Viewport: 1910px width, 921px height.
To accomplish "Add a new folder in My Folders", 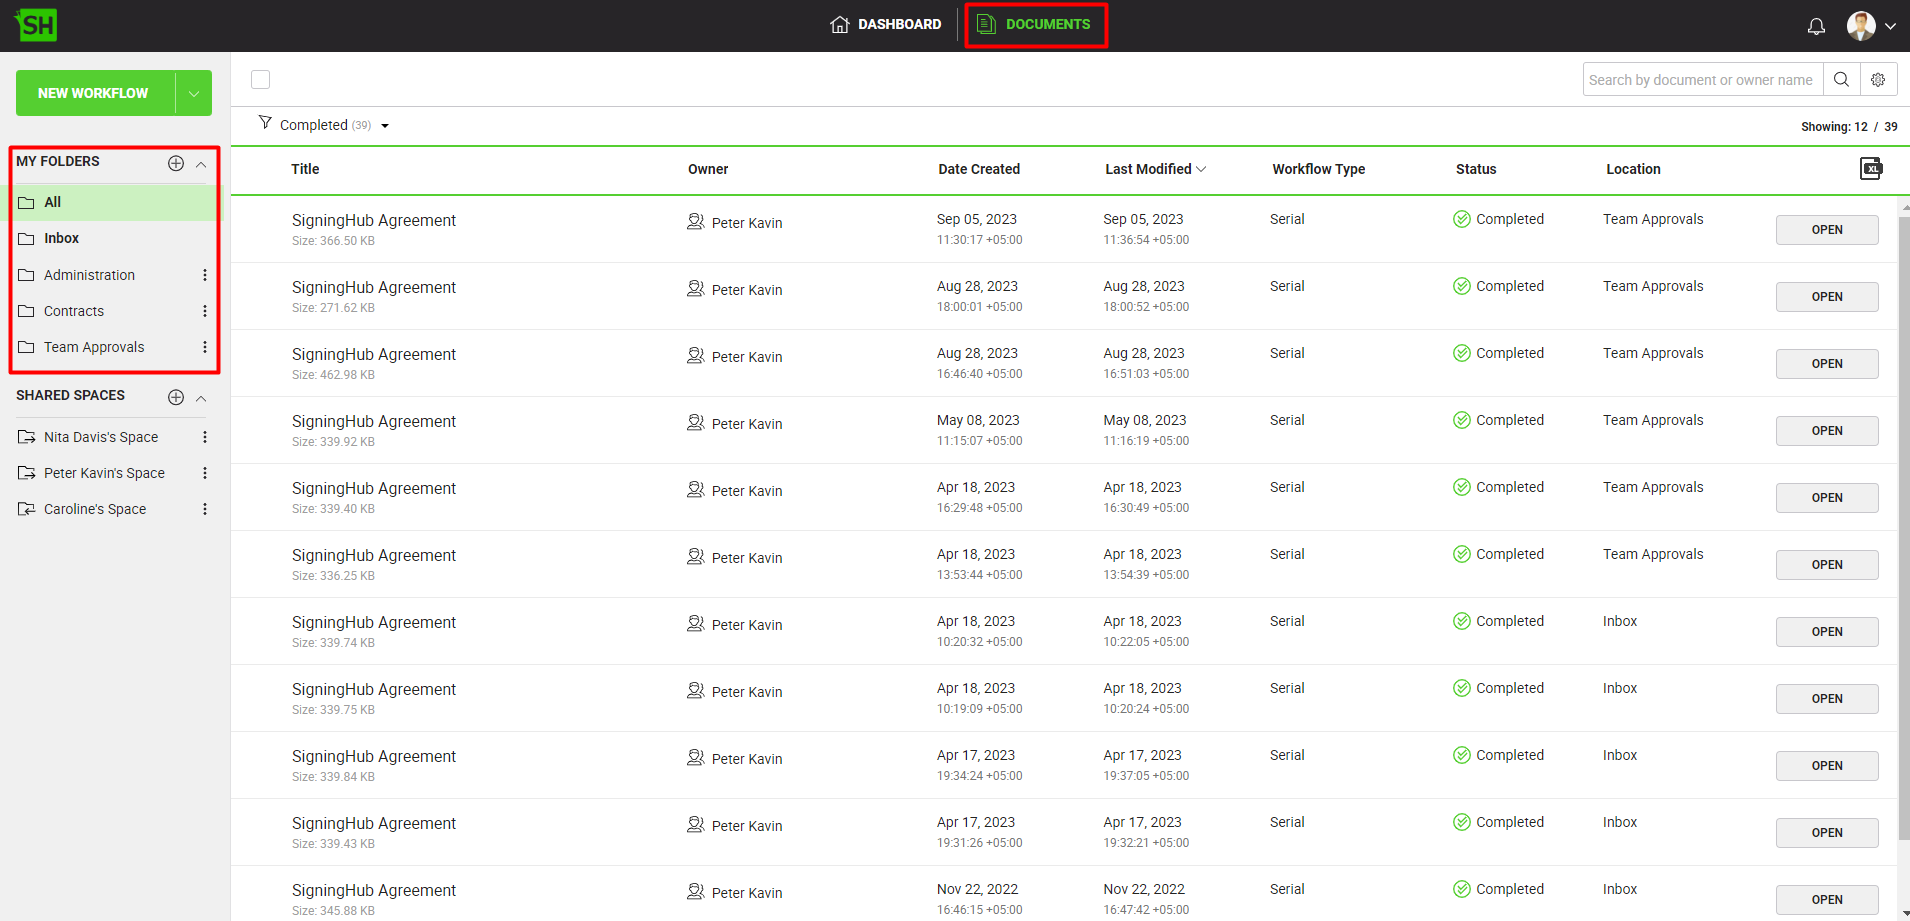I will pos(176,163).
